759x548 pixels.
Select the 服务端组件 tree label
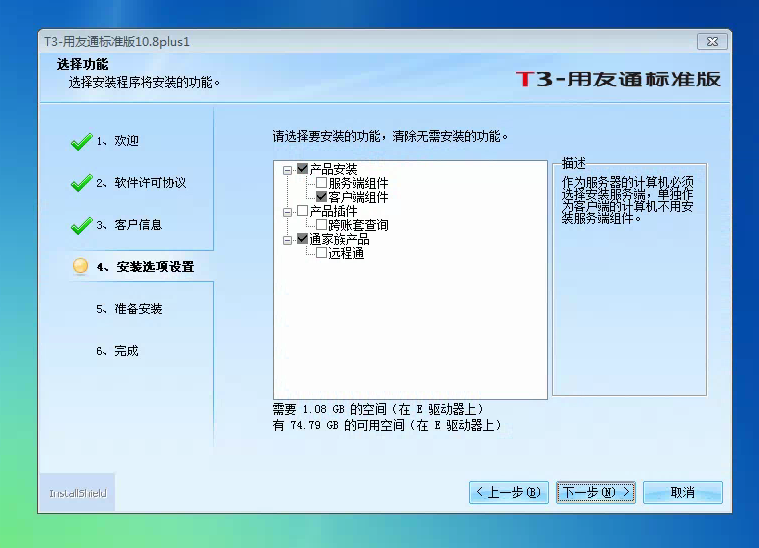[358, 183]
